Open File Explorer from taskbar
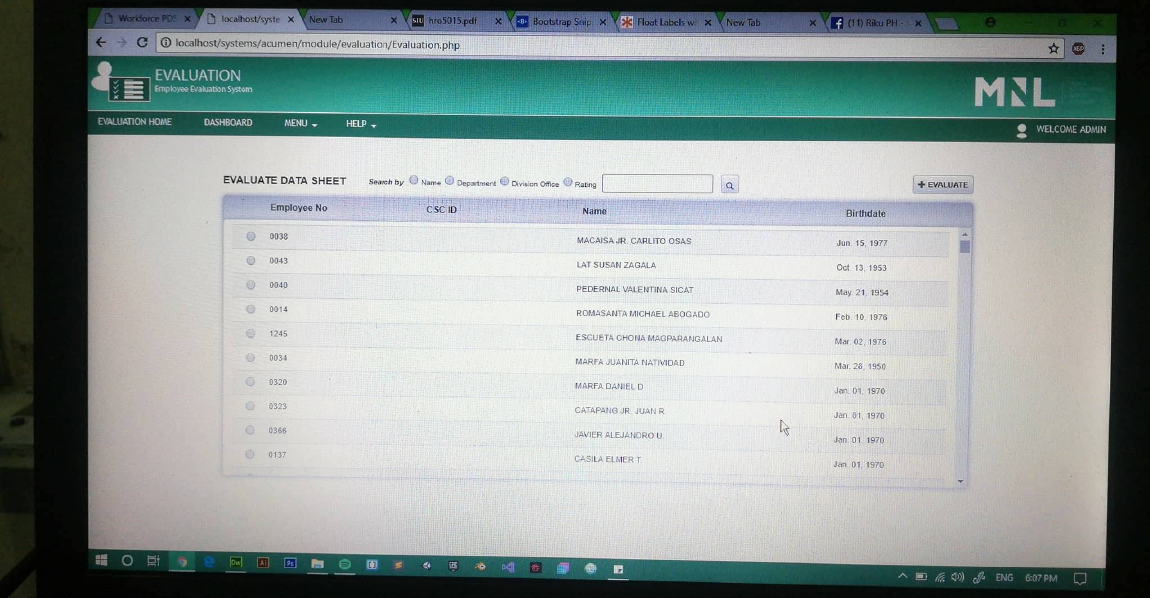 point(317,564)
